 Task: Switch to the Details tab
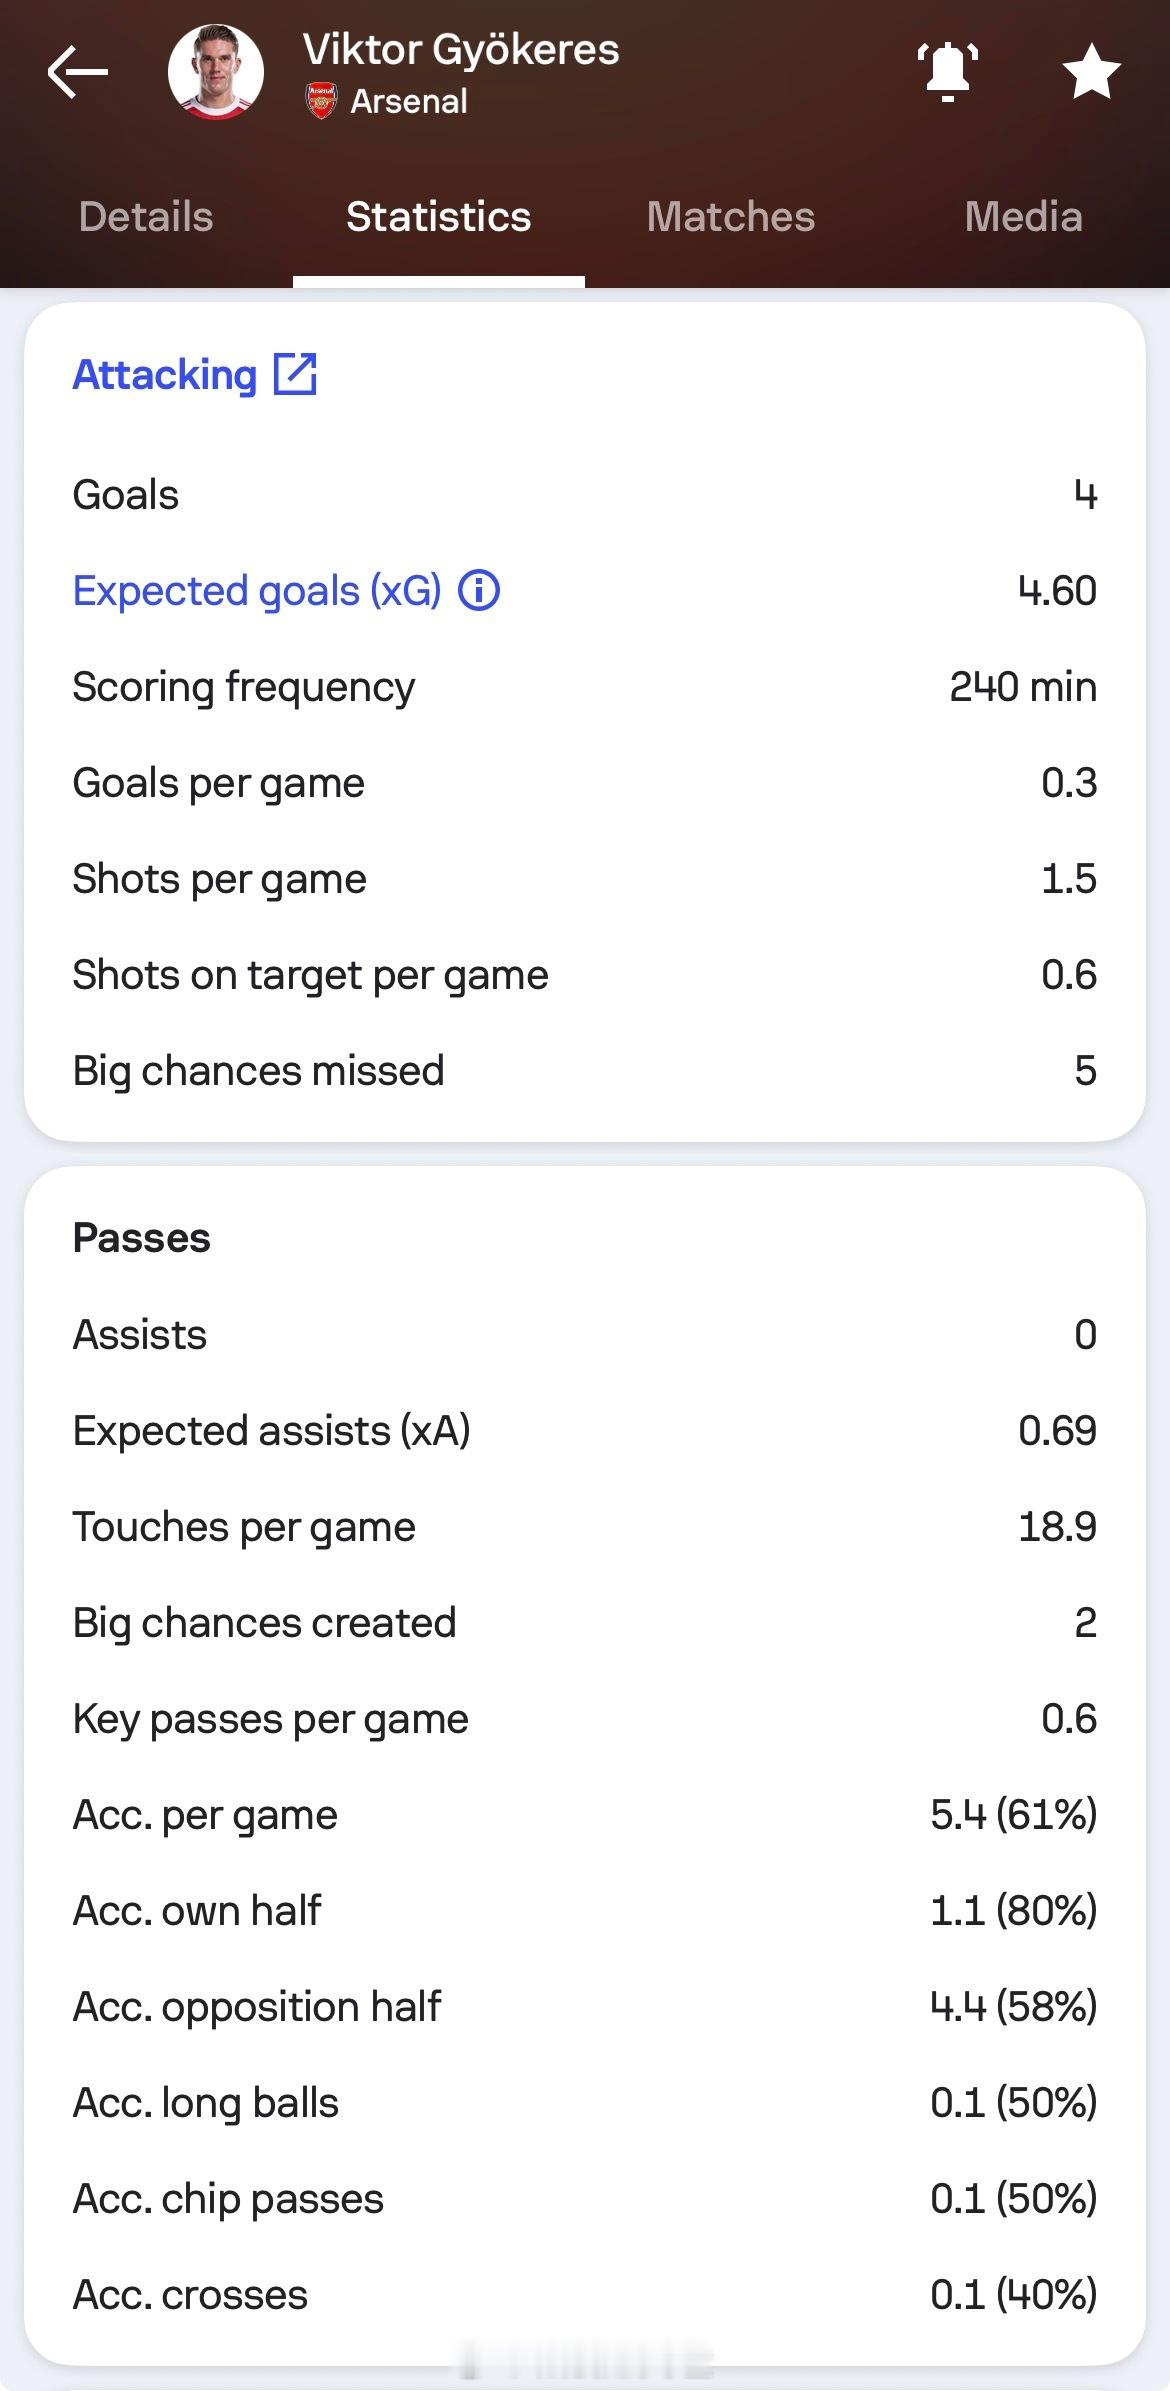coord(146,217)
